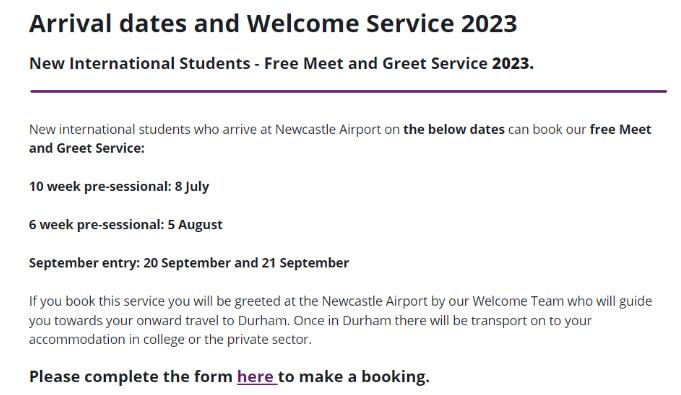The width and height of the screenshot is (681, 395).
Task: Open the "here" booking form link
Action: coord(255,376)
